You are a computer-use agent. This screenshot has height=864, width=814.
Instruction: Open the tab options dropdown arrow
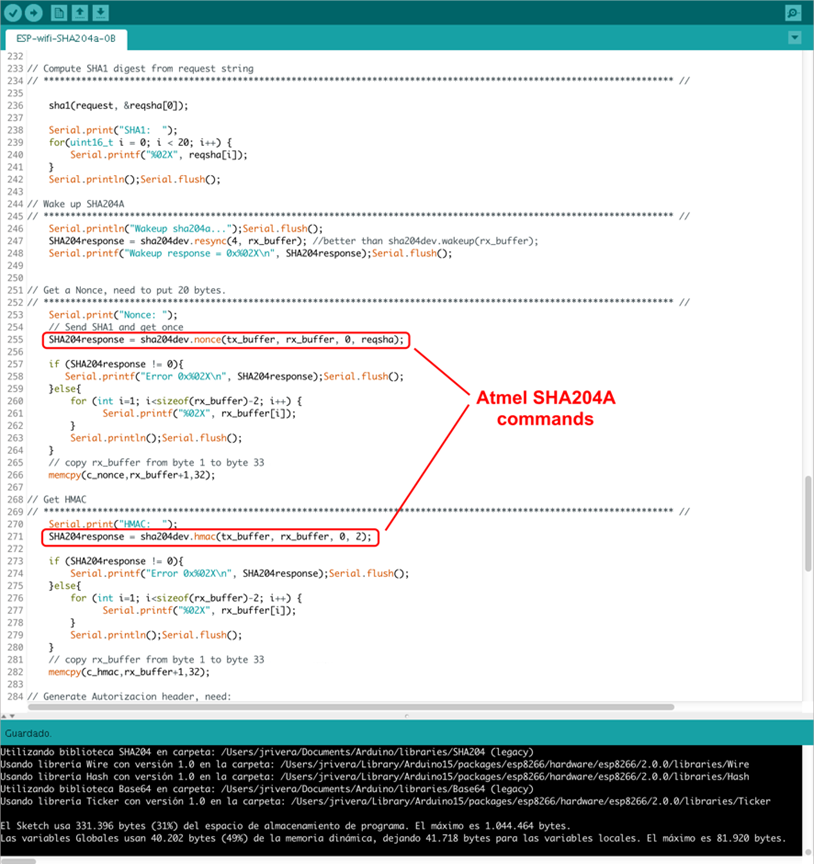click(x=795, y=37)
